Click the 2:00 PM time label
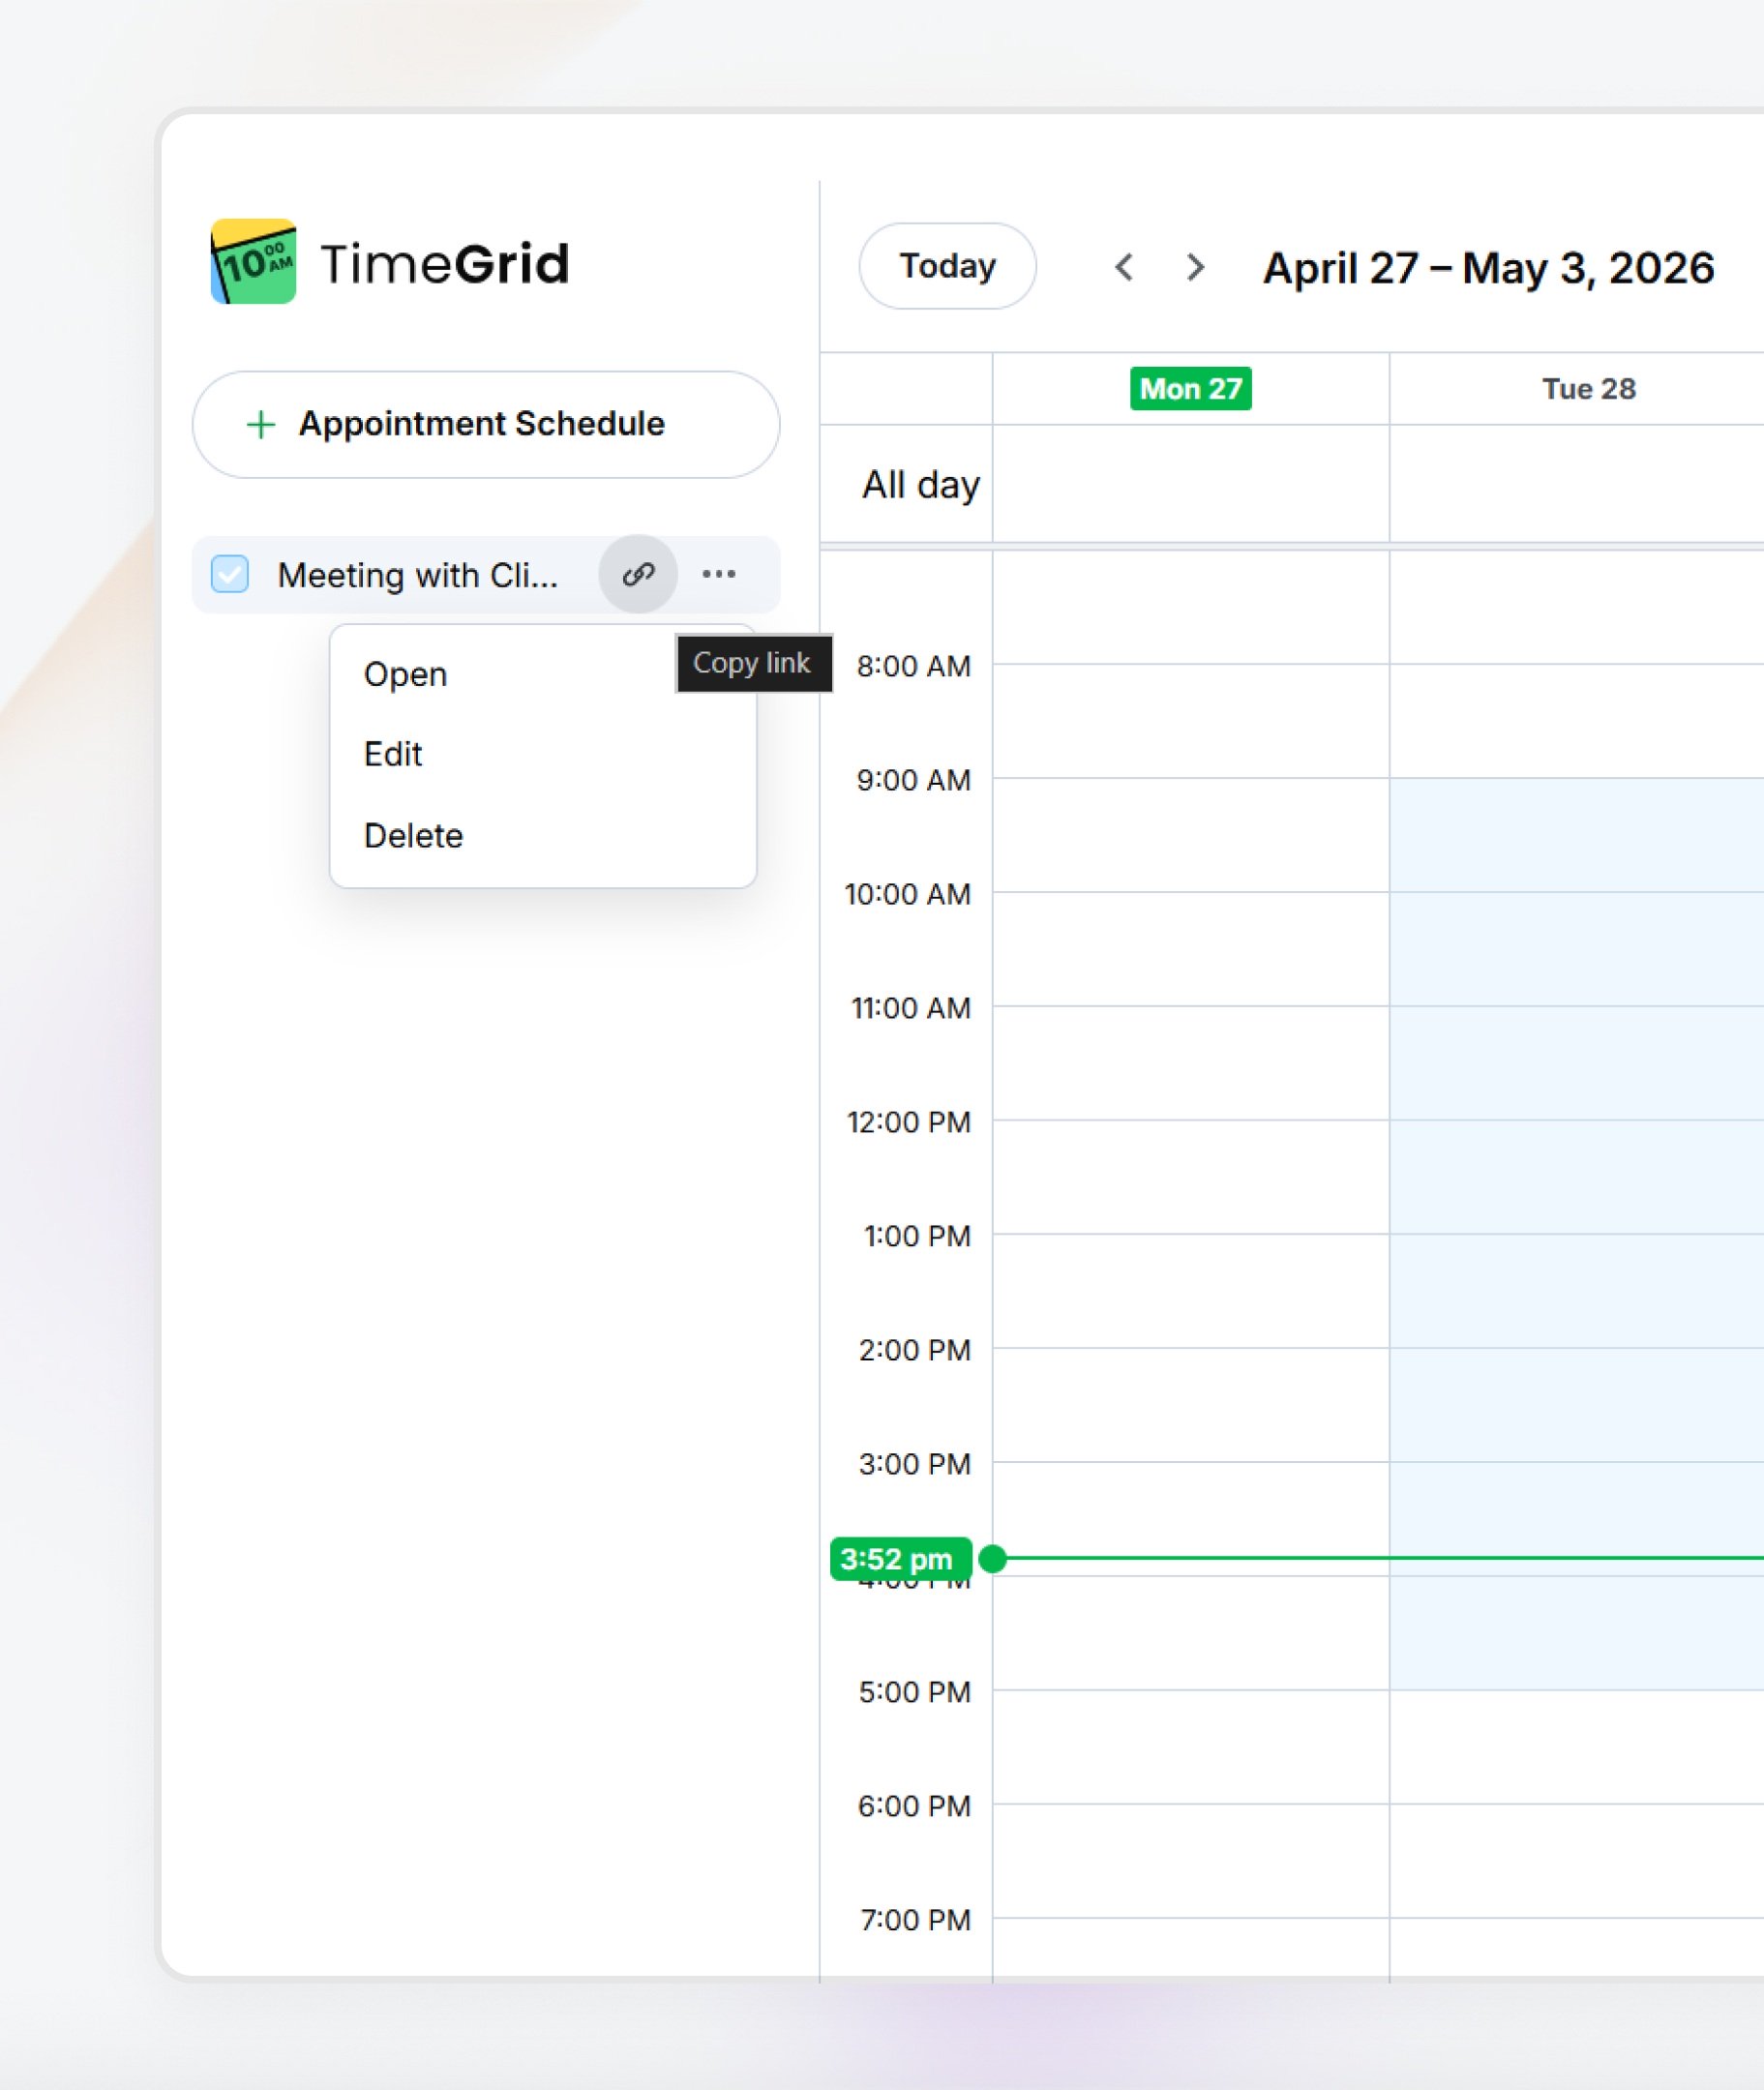The width and height of the screenshot is (1764, 2090). [x=914, y=1350]
